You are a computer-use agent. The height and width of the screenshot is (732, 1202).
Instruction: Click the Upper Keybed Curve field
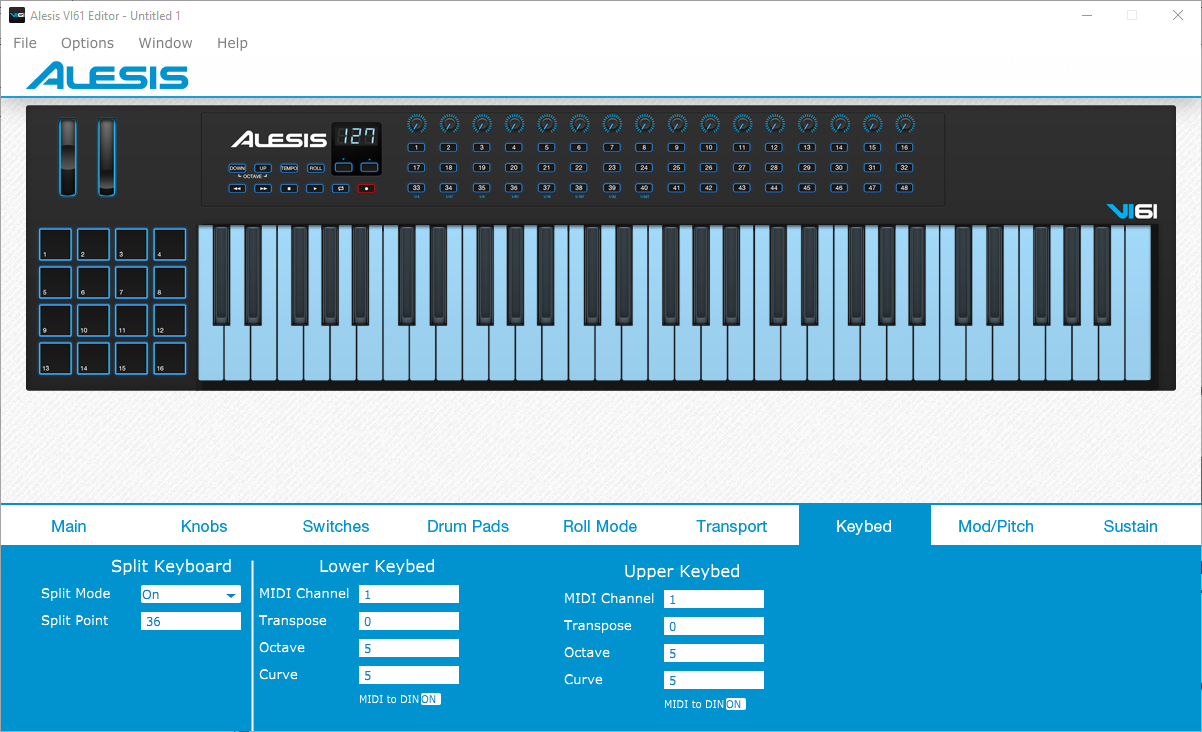tap(714, 680)
